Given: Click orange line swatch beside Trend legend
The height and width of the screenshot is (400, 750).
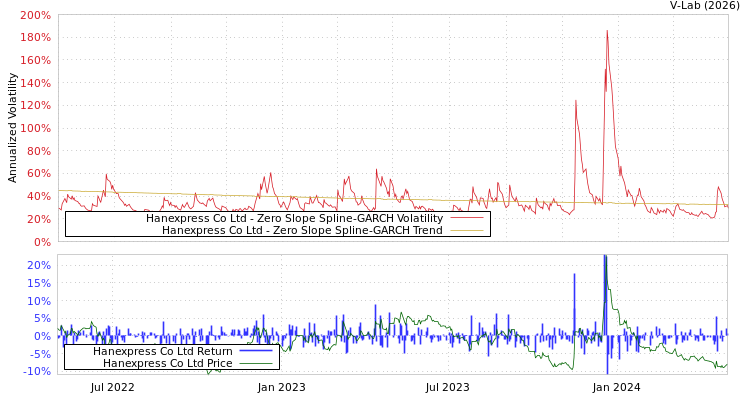Looking at the screenshot, I should coord(466,230).
